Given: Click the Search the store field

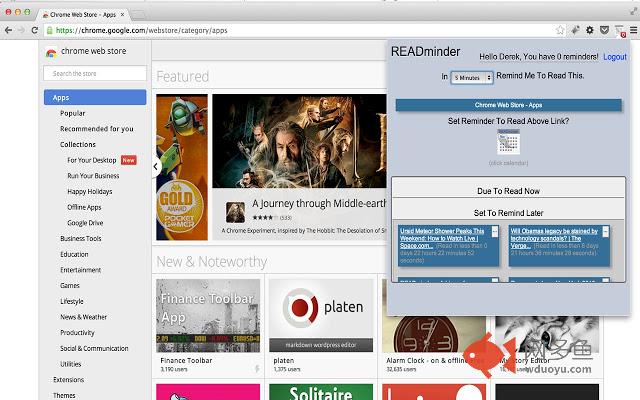Looking at the screenshot, I should pyautogui.click(x=95, y=73).
